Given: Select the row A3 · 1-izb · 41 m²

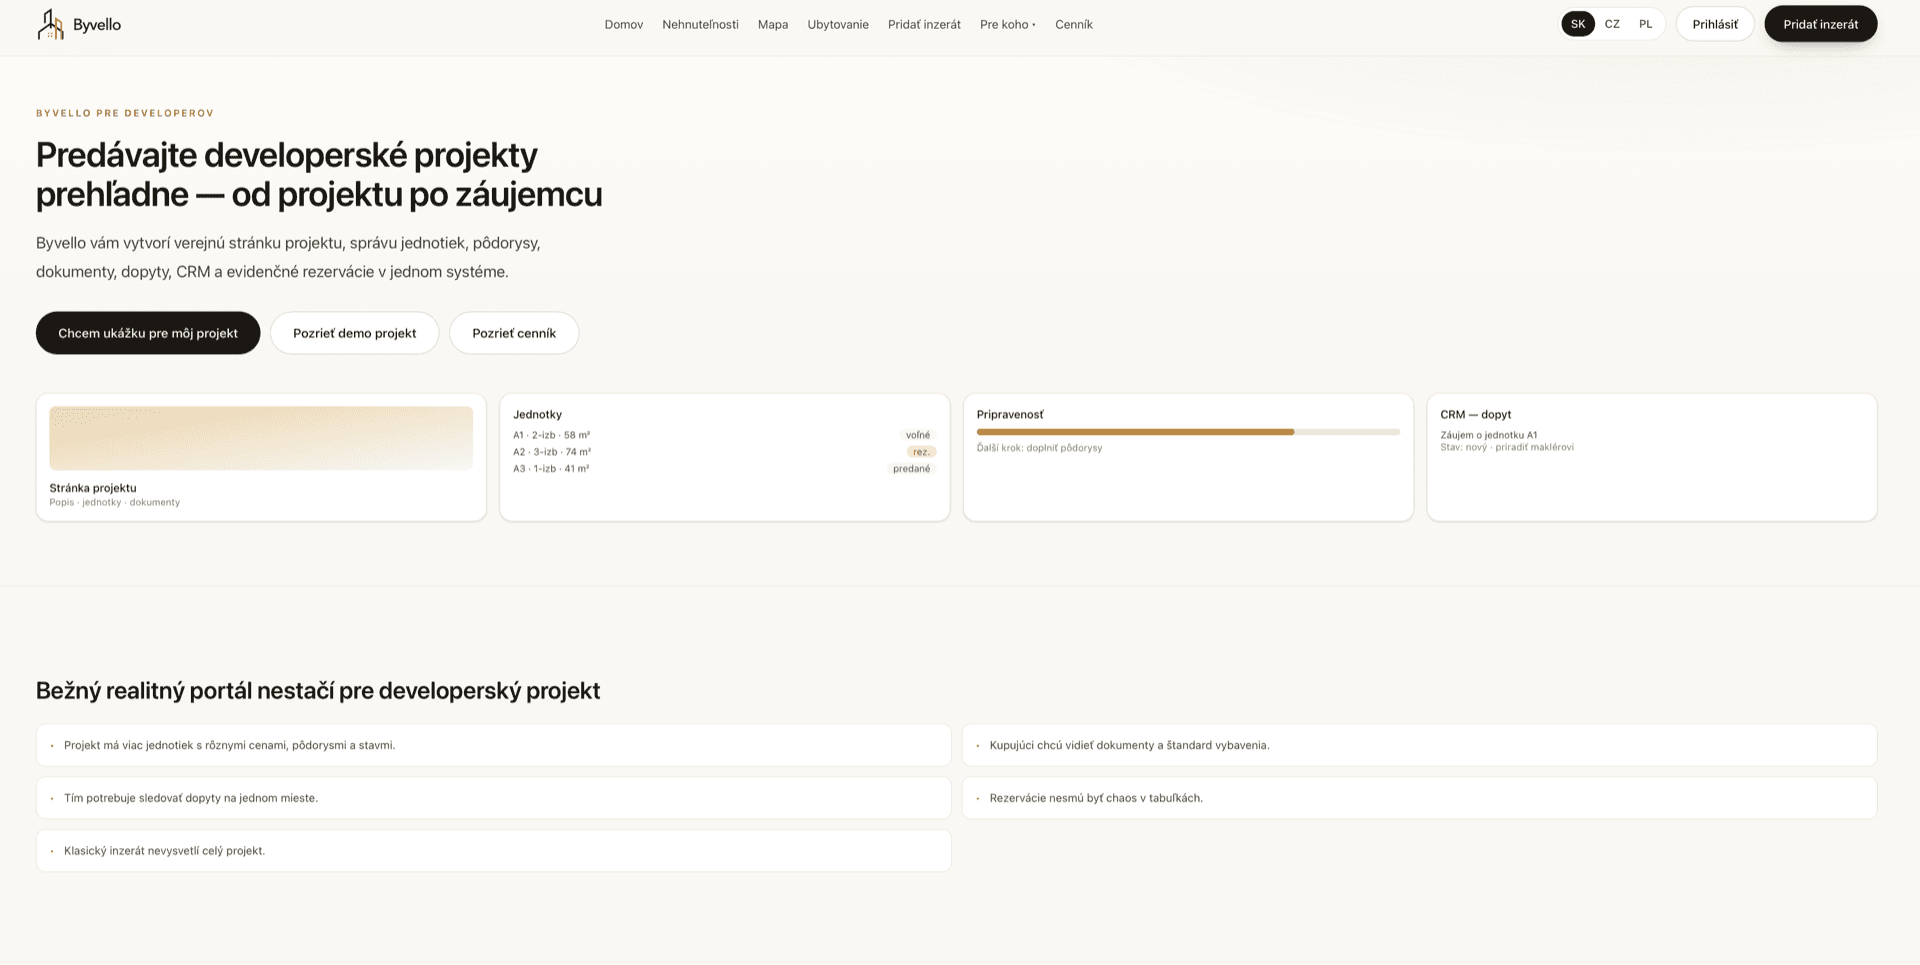Looking at the screenshot, I should click(x=551, y=468).
